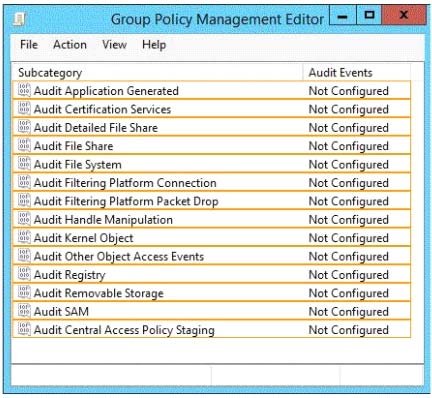
Task: Click the Audit Removable Storage icon
Action: (x=24, y=293)
